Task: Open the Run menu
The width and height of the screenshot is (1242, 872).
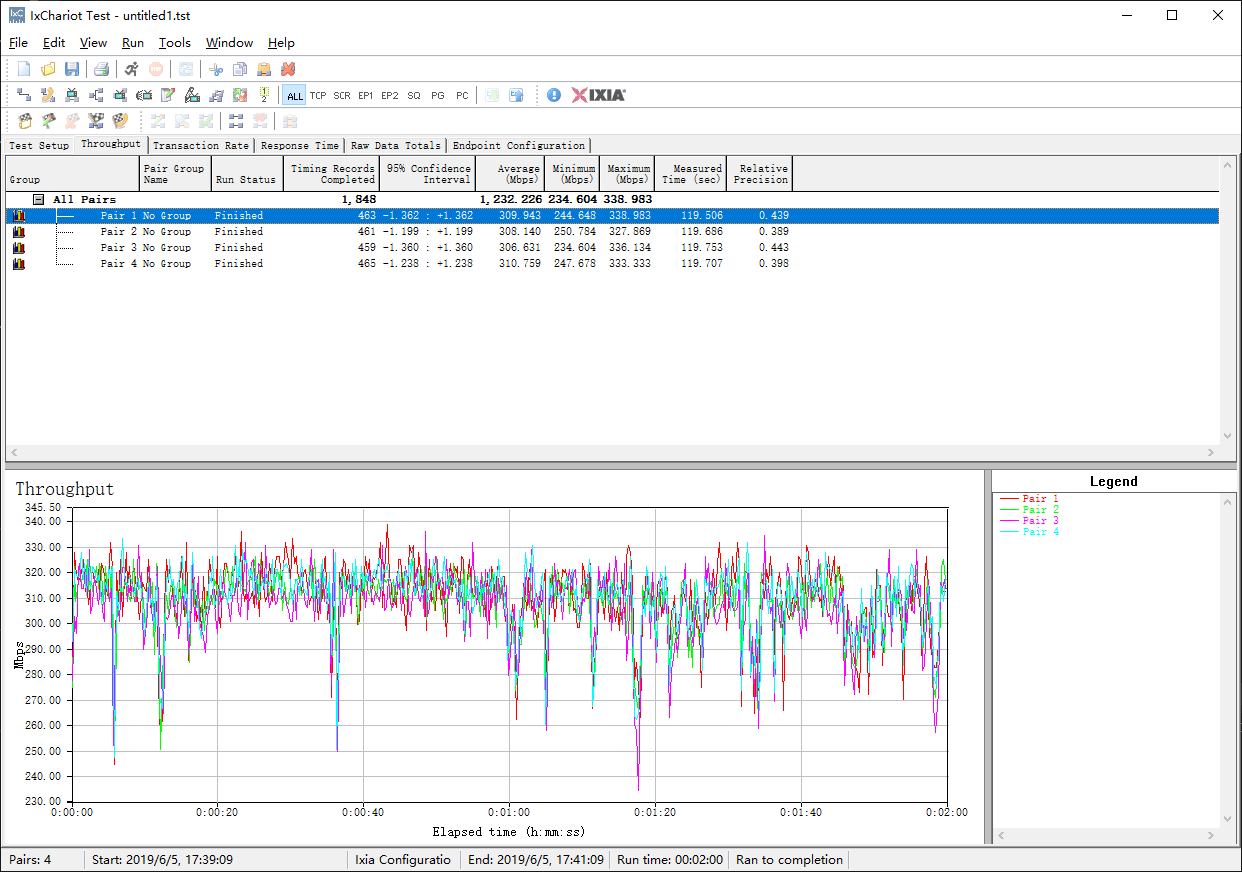Action: [x=133, y=43]
